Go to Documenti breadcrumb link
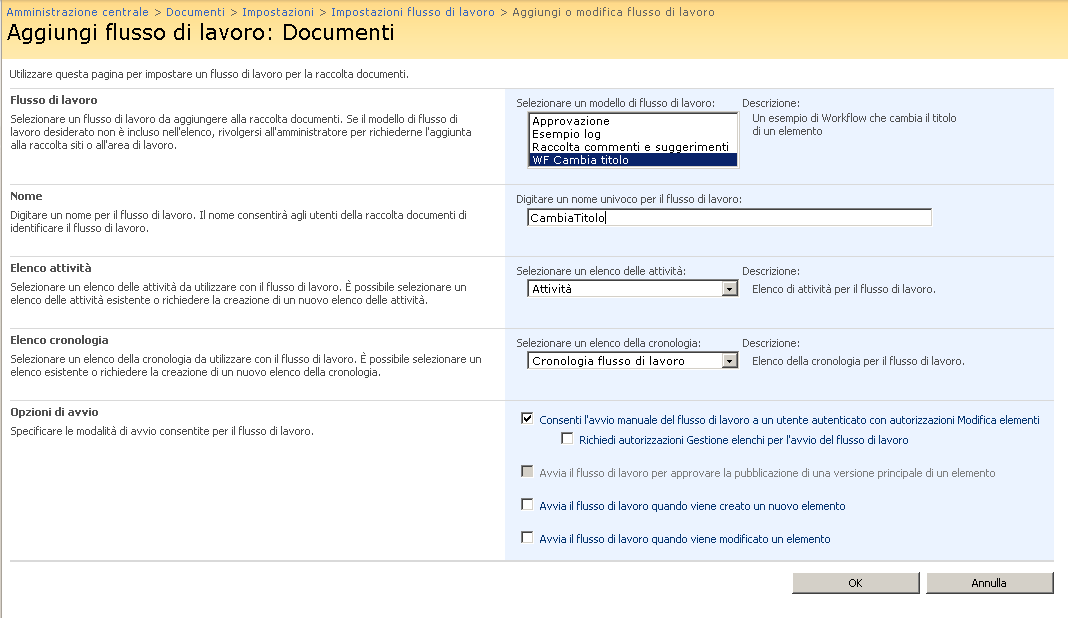The height and width of the screenshot is (618, 1068). coord(195,12)
